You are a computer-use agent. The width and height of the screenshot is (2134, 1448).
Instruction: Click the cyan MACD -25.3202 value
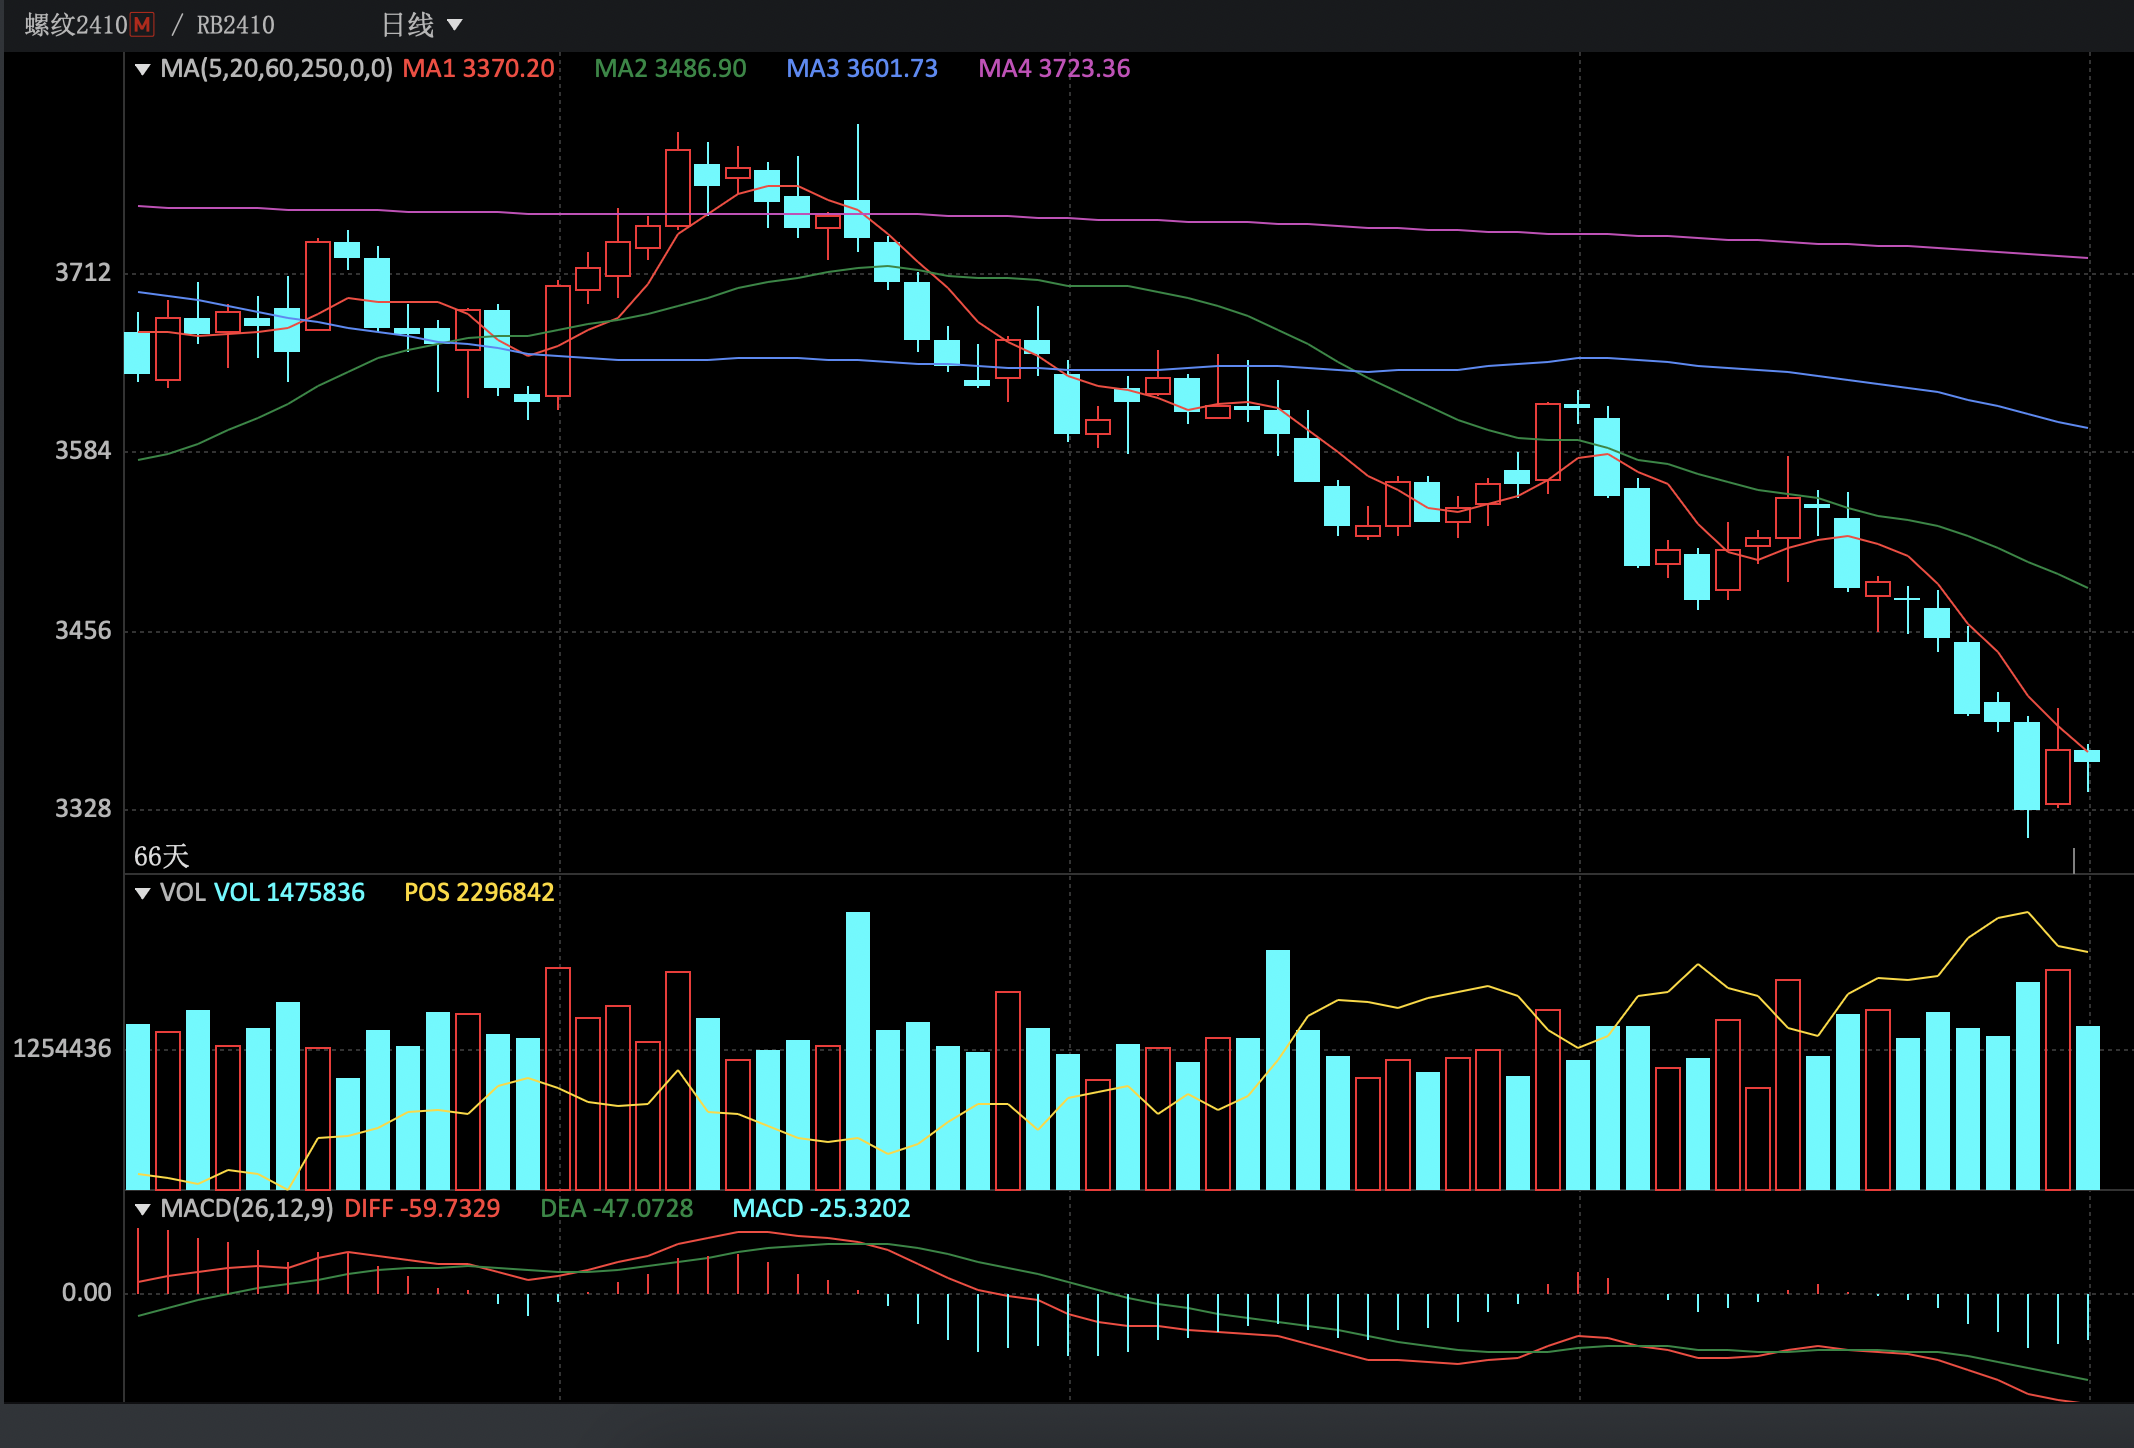[821, 1209]
